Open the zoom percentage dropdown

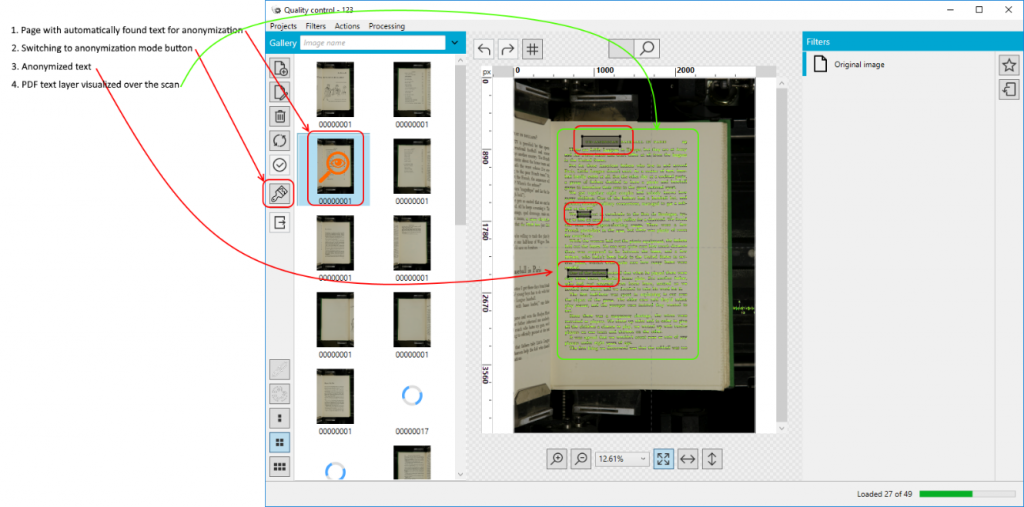click(623, 459)
